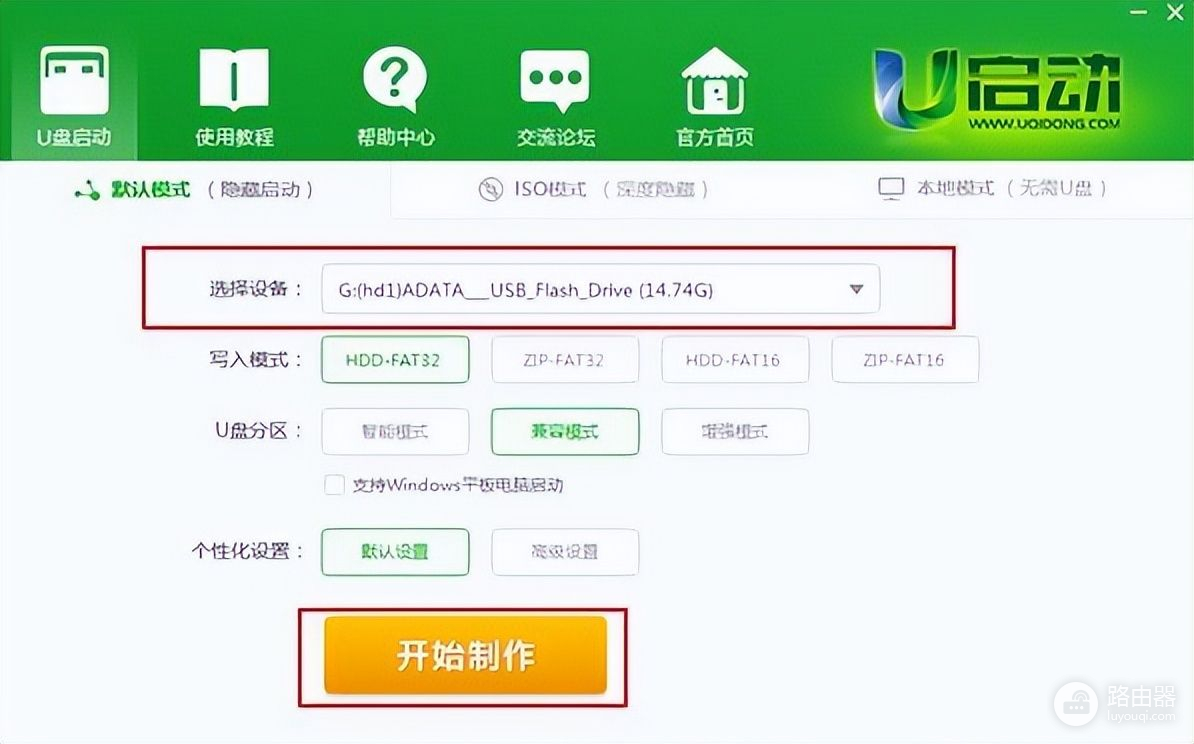Minimize the U启动 window
Screen dimensions: 1194x744
pyautogui.click(x=1138, y=14)
